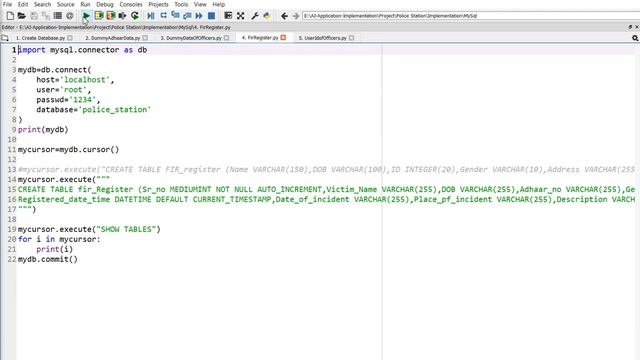Maximize current pane icon
Screen dimensions: 640x360
228,16
